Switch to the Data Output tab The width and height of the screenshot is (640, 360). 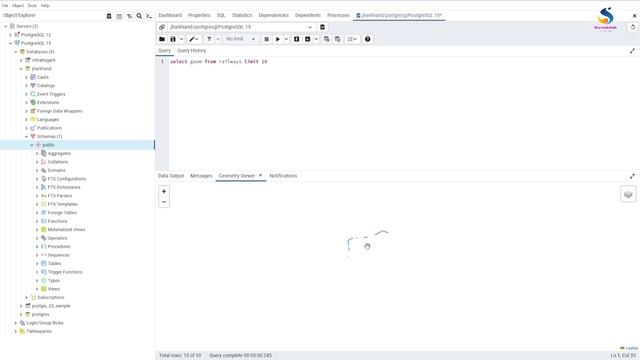point(171,176)
